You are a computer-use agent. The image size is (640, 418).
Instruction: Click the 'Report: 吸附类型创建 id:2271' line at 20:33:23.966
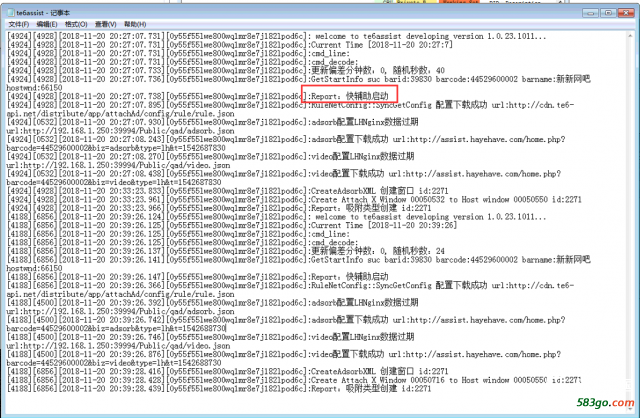click(x=219, y=208)
